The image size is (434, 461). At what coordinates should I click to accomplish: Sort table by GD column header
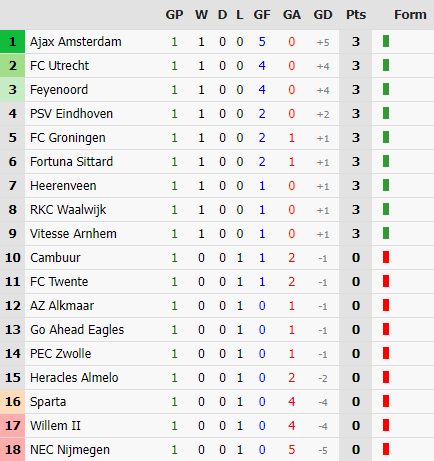tap(323, 15)
